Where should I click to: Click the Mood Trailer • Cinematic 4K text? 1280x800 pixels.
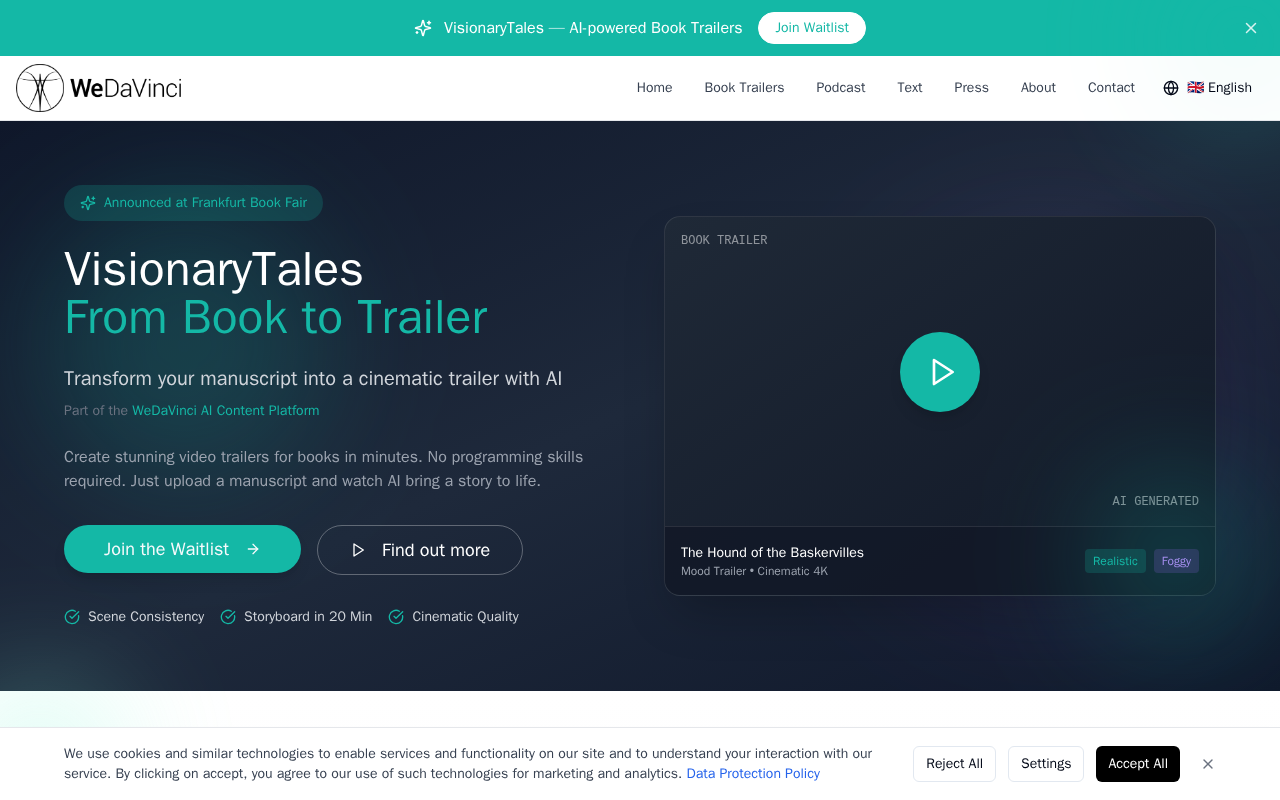754,572
